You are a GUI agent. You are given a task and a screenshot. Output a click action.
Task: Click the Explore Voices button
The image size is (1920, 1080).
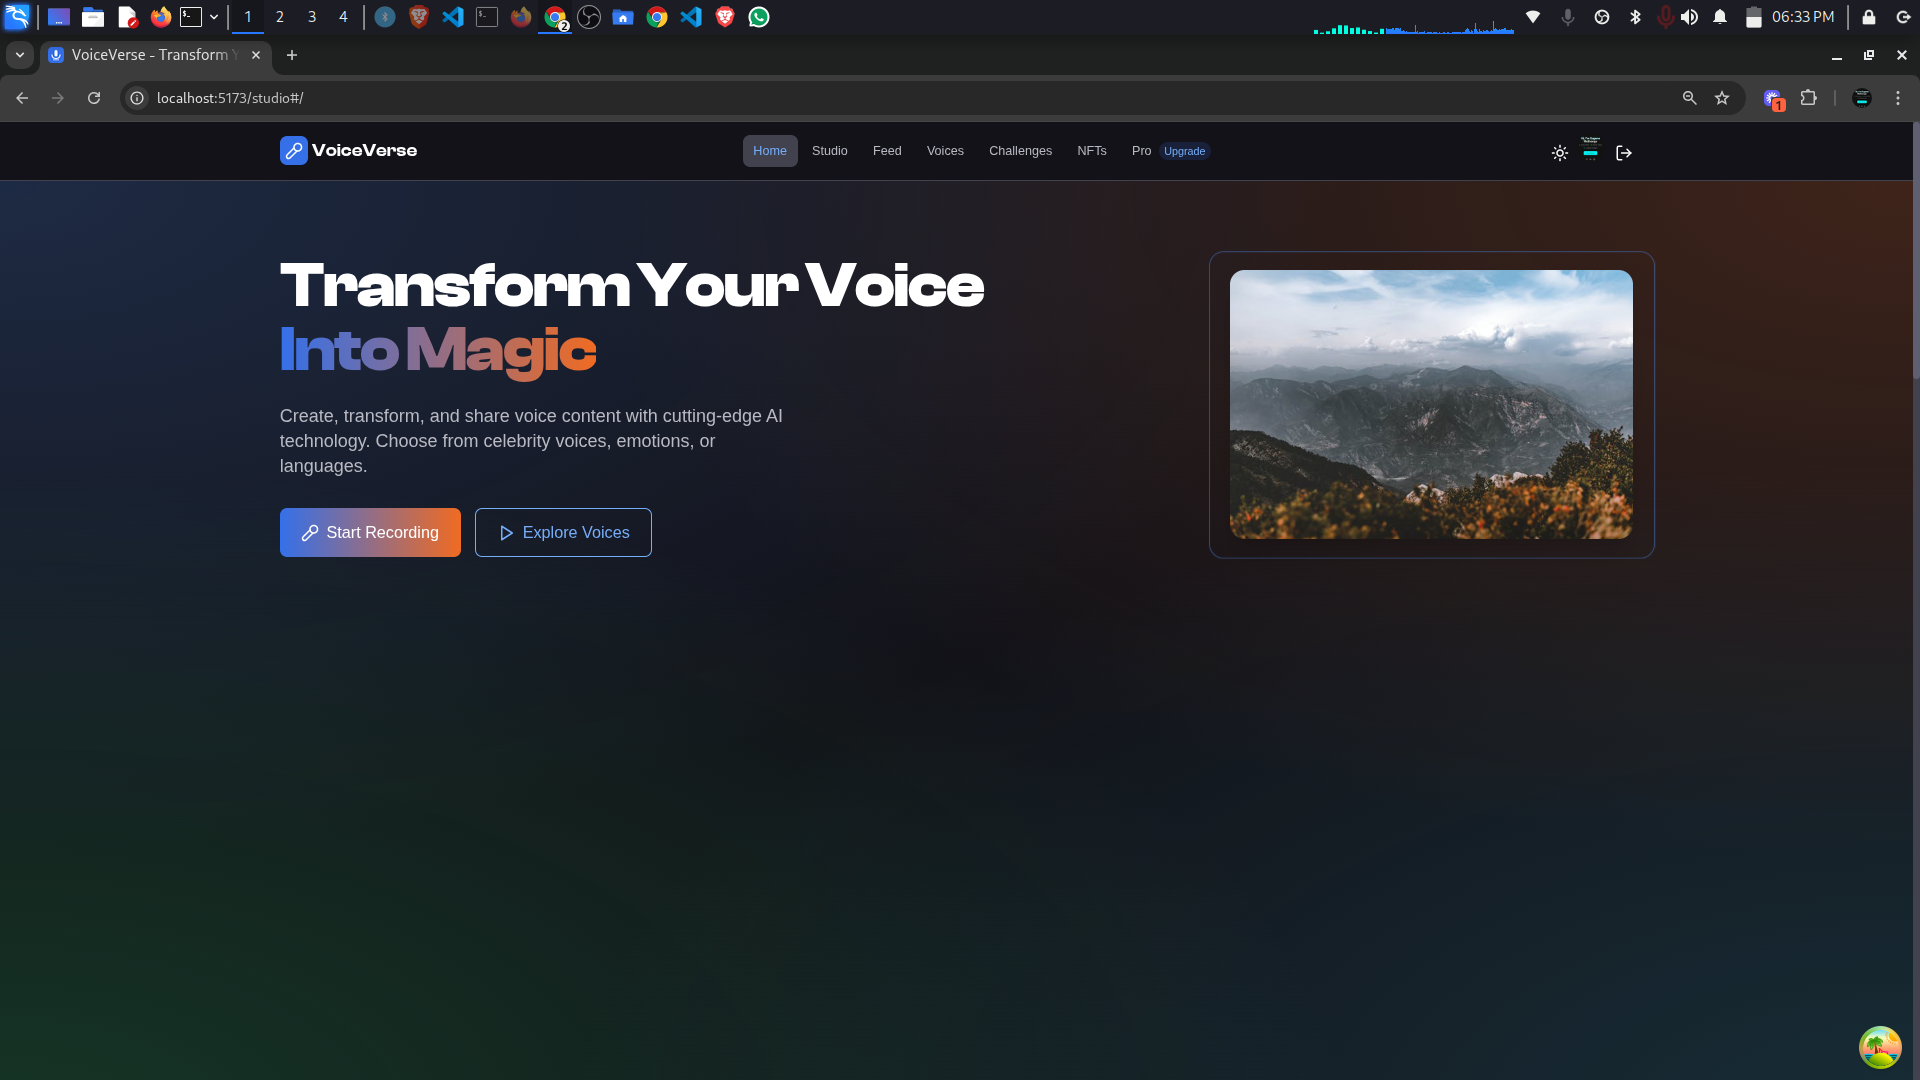coord(563,533)
